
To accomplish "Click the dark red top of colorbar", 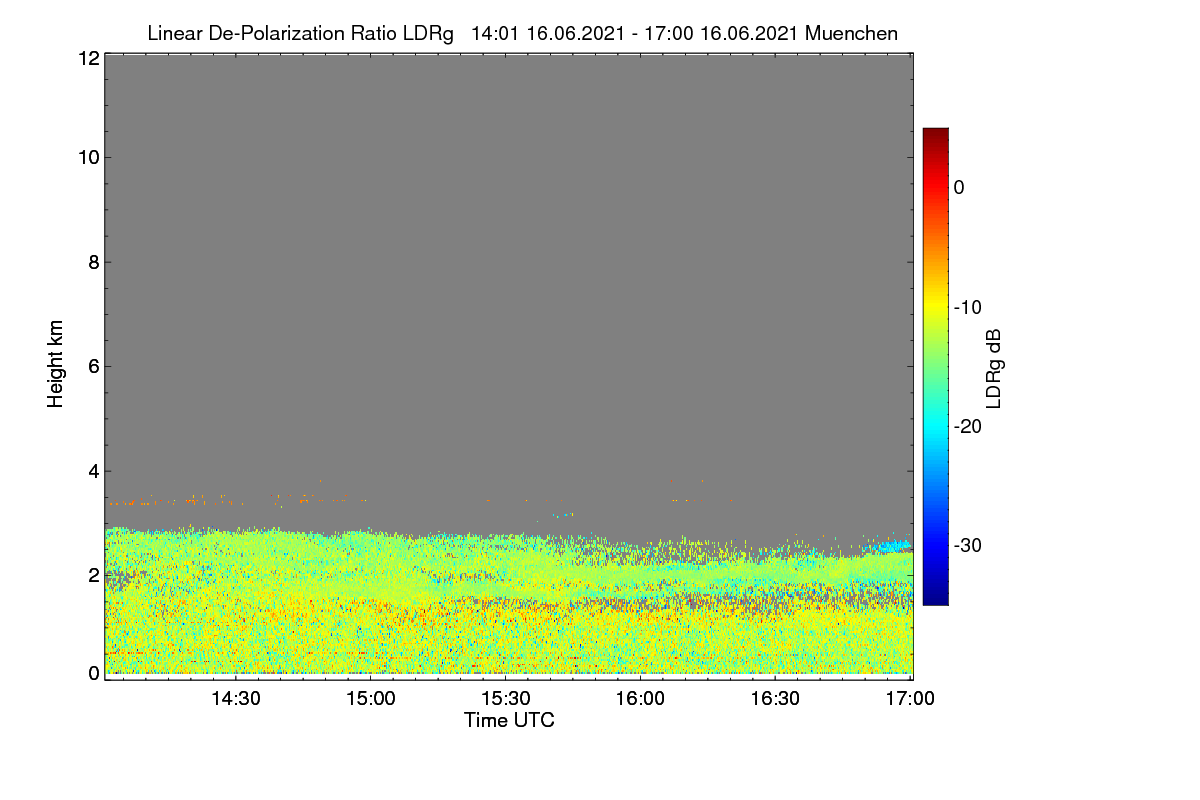I will coord(935,134).
